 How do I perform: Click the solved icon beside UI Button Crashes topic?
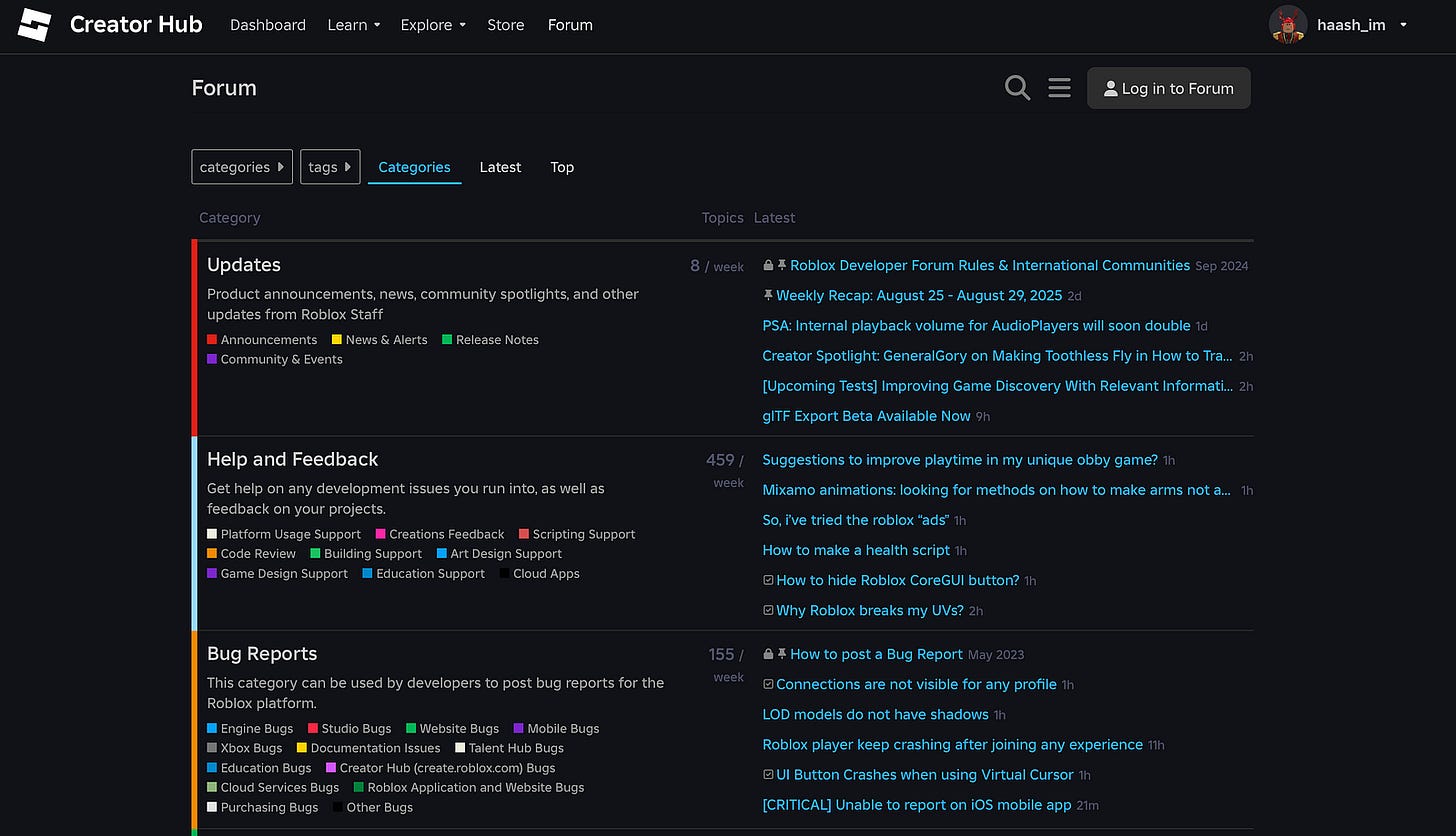[x=768, y=775]
